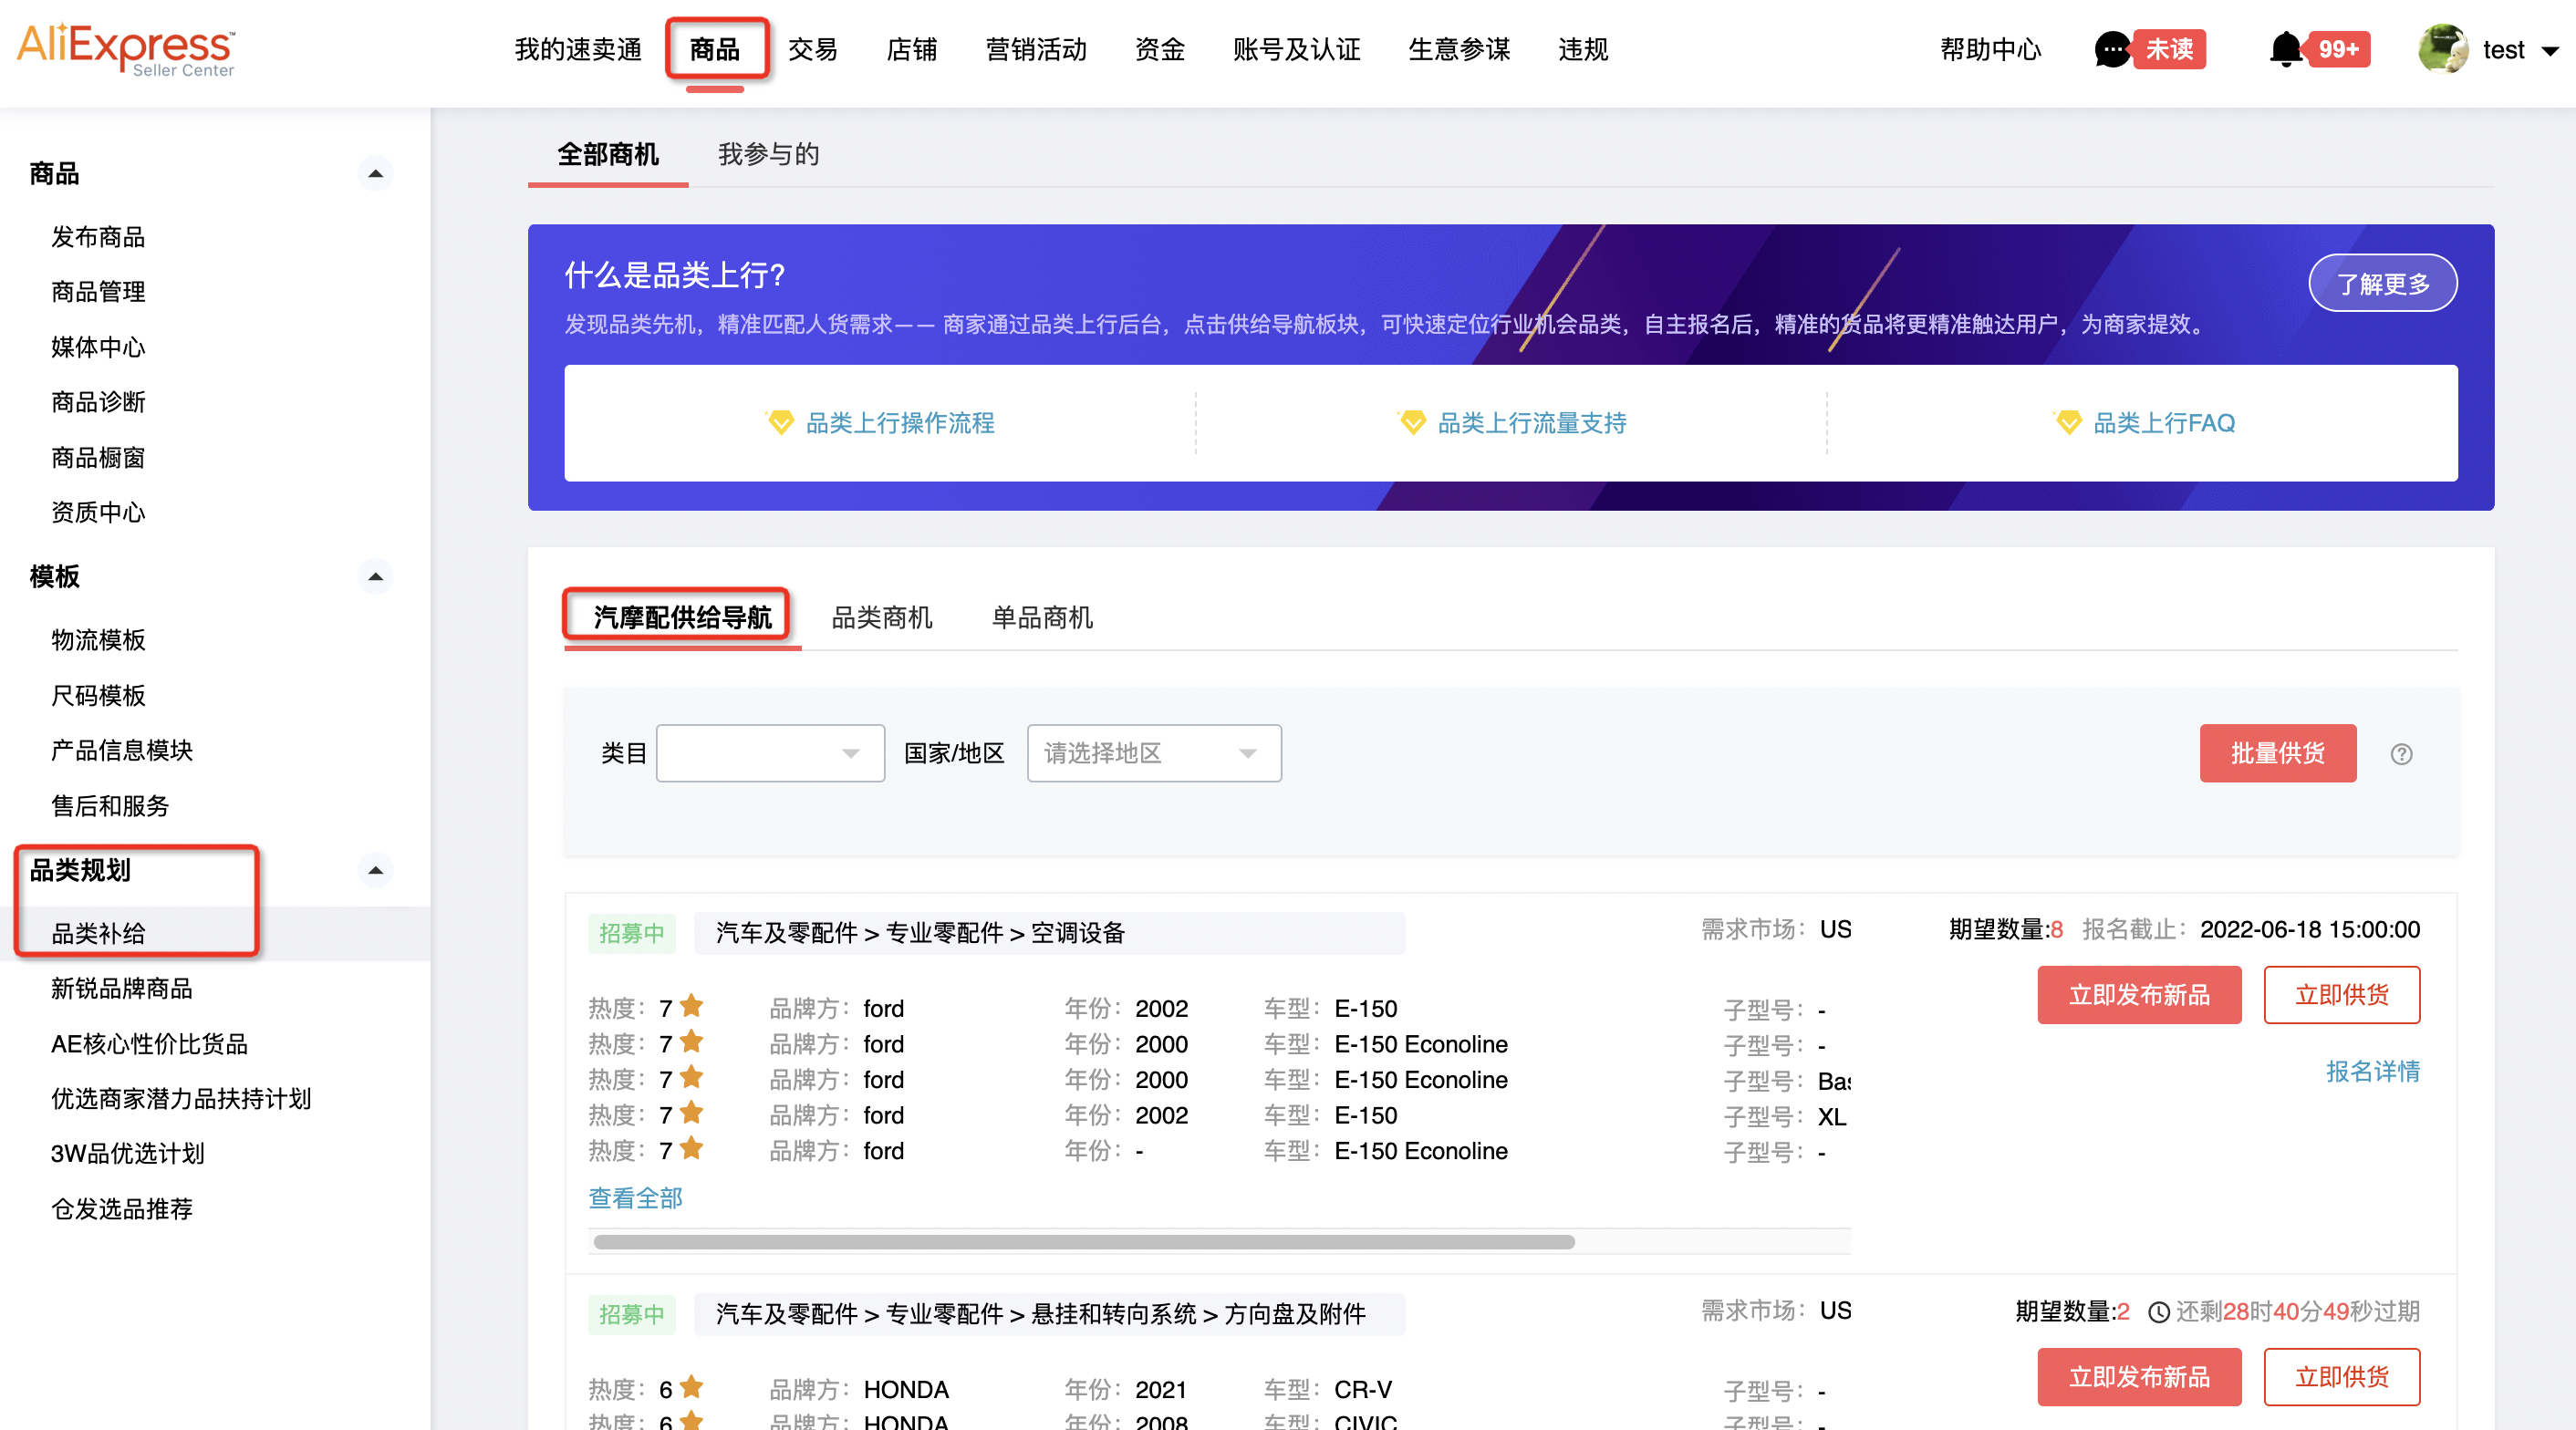2576x1430 pixels.
Task: Click the AliExpress Seller Center logo
Action: point(126,49)
